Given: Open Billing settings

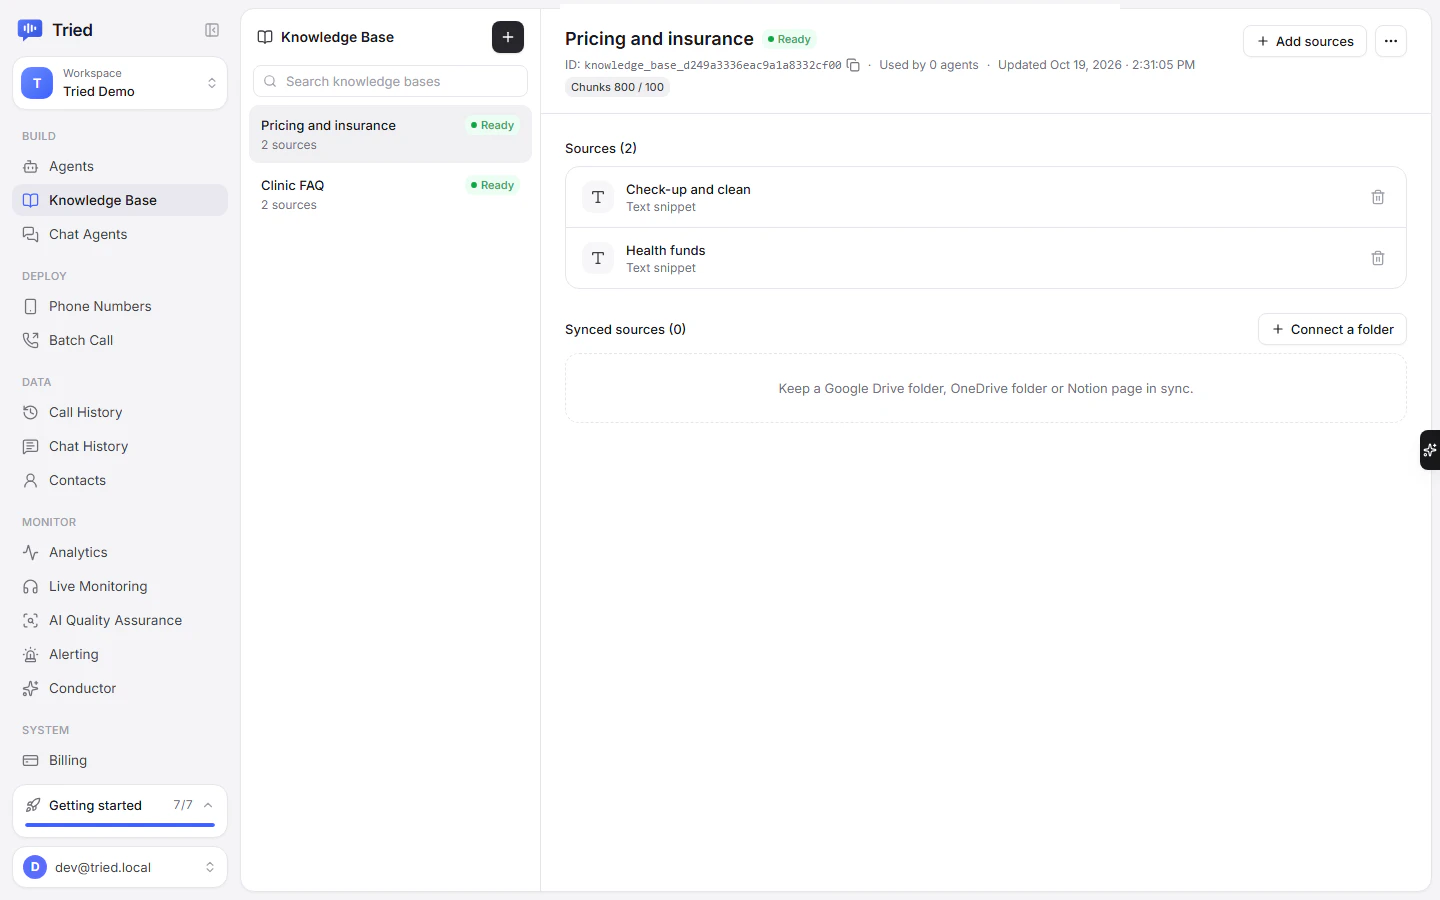Looking at the screenshot, I should coord(120,760).
